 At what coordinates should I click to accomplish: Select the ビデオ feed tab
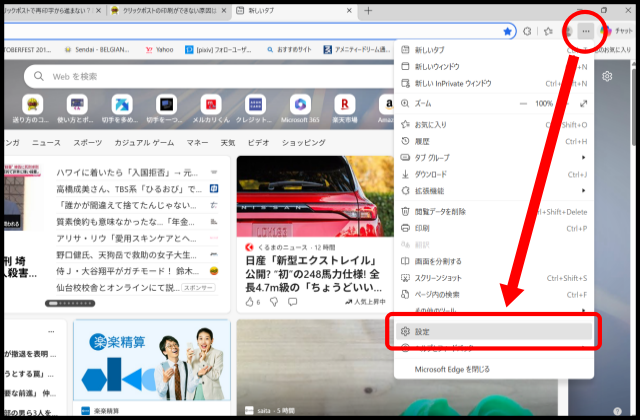point(258,143)
